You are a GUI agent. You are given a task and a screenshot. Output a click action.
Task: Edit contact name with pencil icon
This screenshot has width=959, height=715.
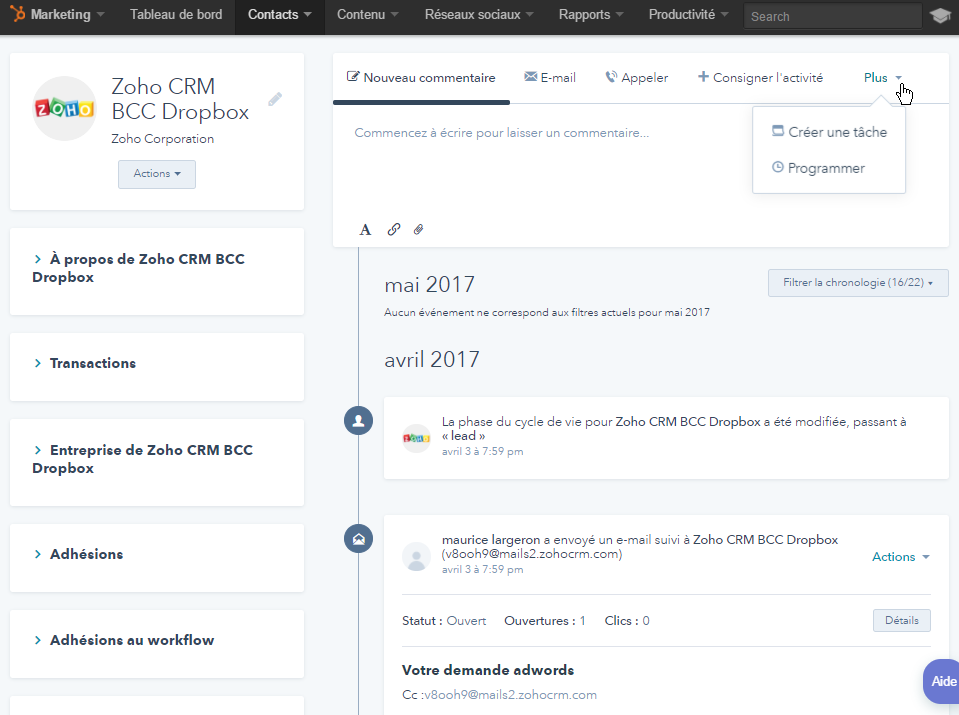coord(275,99)
